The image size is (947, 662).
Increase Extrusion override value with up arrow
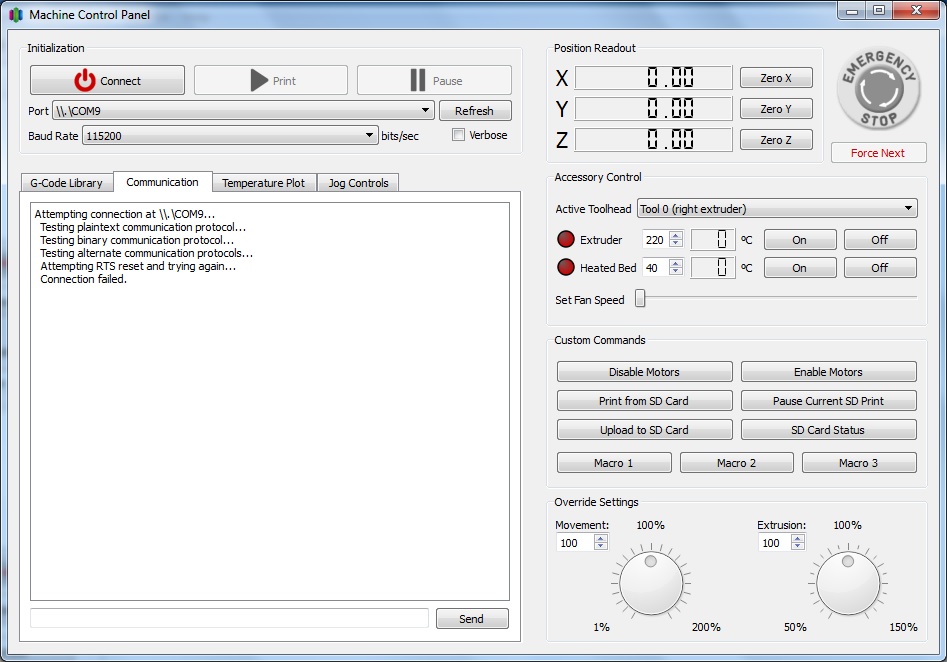click(798, 538)
